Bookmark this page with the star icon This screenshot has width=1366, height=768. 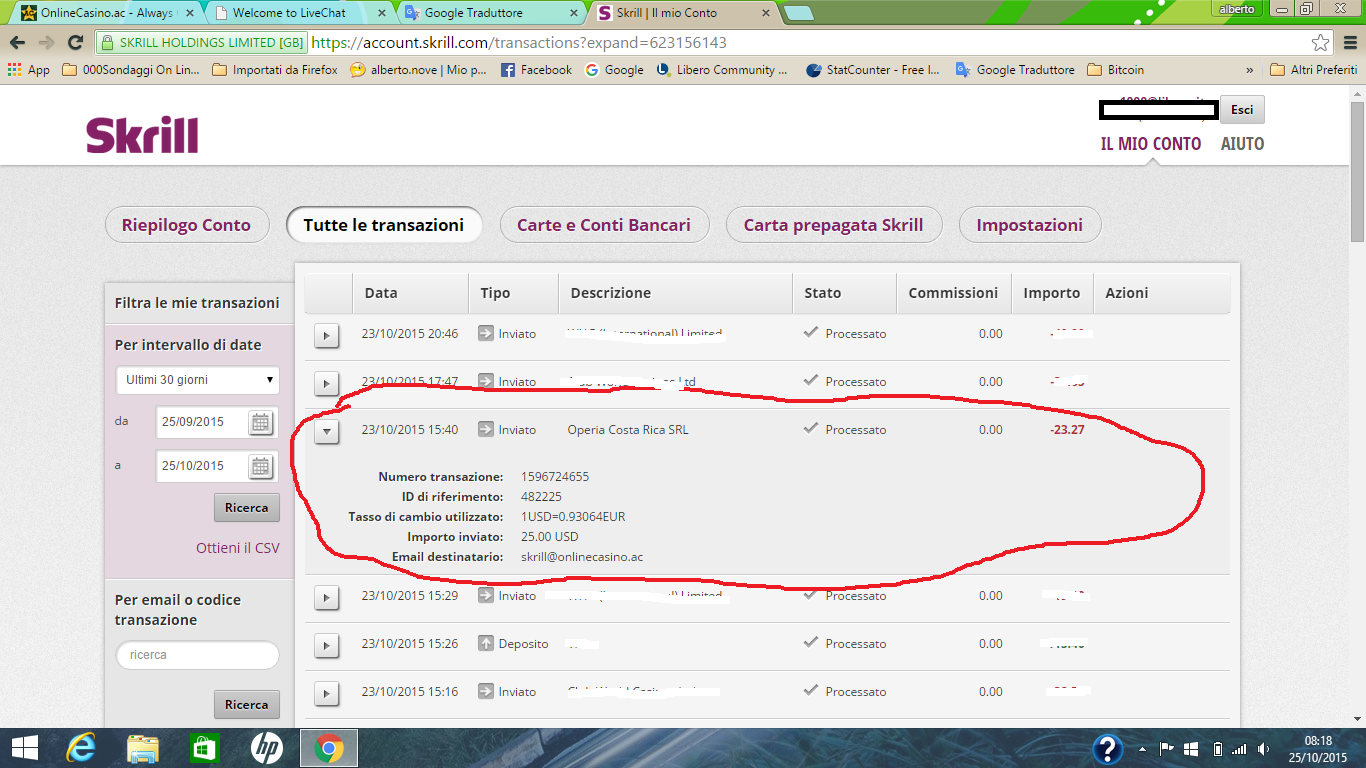[x=1321, y=43]
